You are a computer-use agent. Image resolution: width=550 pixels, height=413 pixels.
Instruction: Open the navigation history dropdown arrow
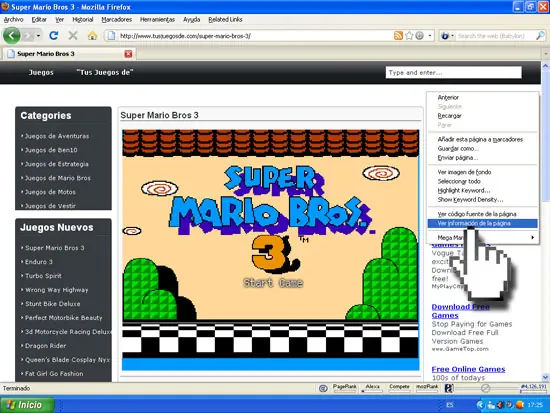38,36
